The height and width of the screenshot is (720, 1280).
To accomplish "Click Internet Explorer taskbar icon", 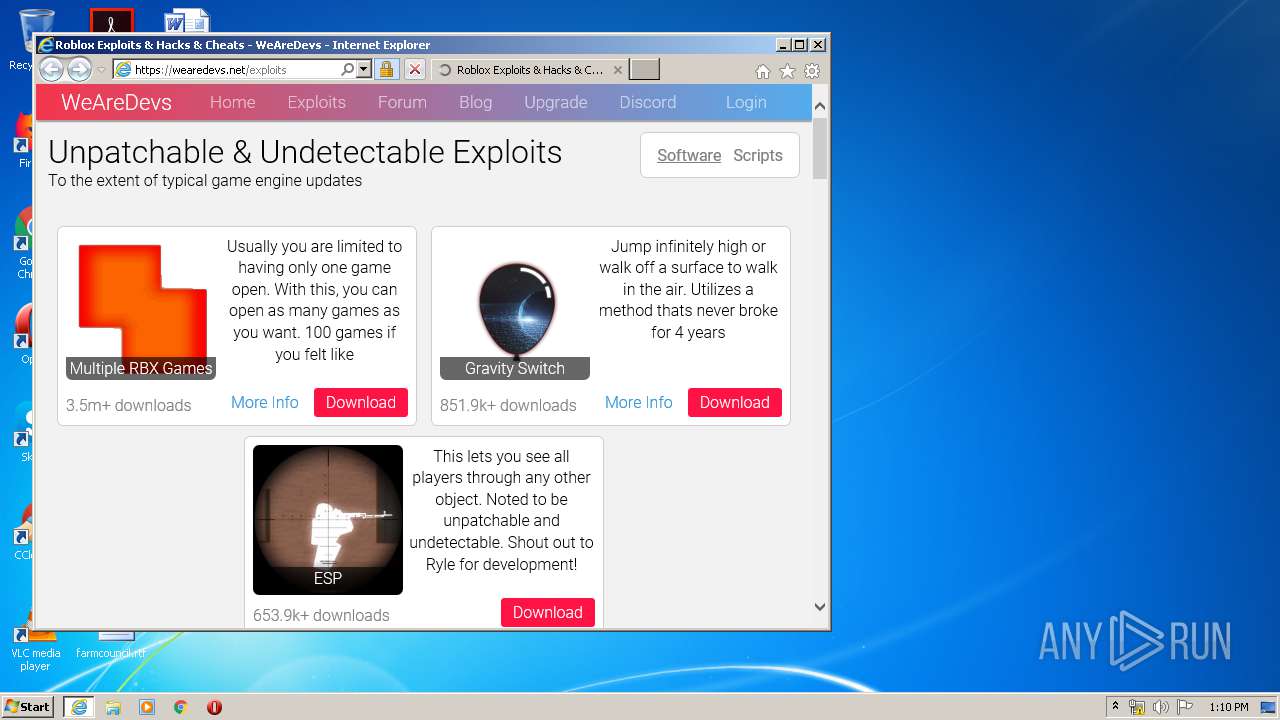I will tap(79, 707).
